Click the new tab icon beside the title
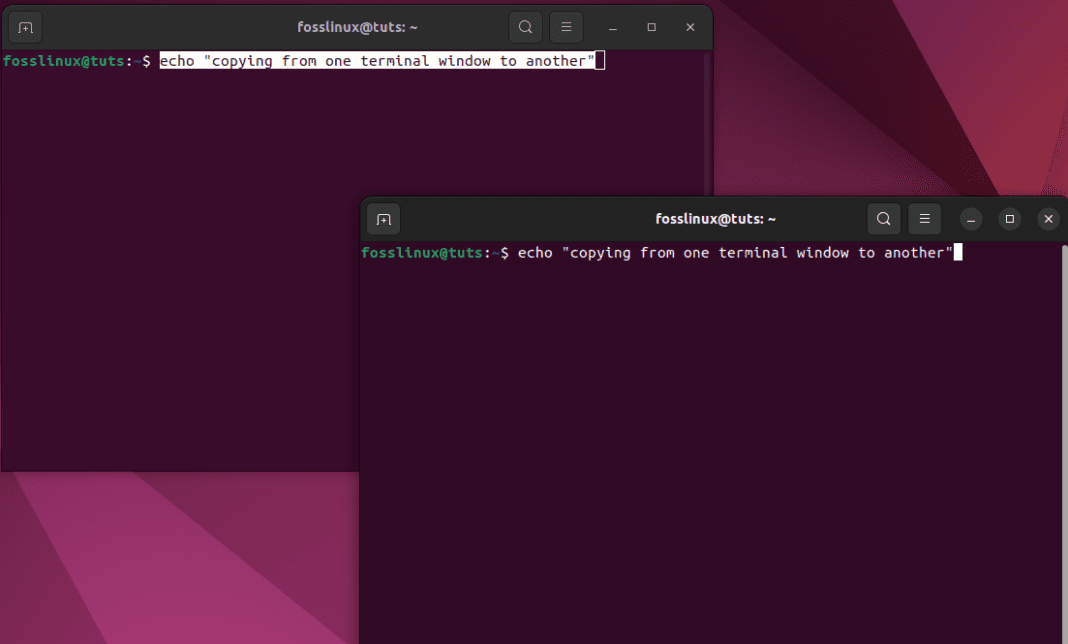 (x=383, y=219)
